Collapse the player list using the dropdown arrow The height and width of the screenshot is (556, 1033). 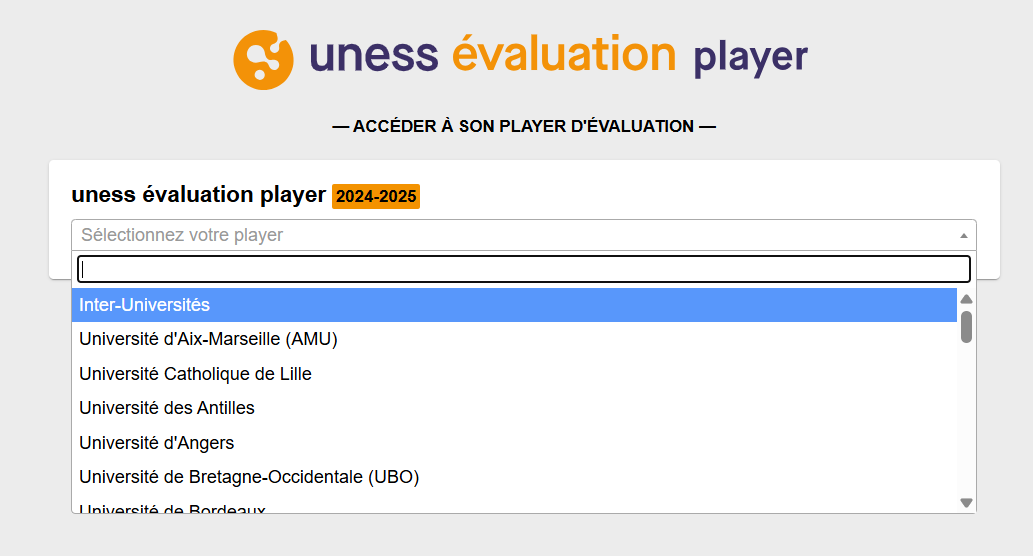point(963,236)
